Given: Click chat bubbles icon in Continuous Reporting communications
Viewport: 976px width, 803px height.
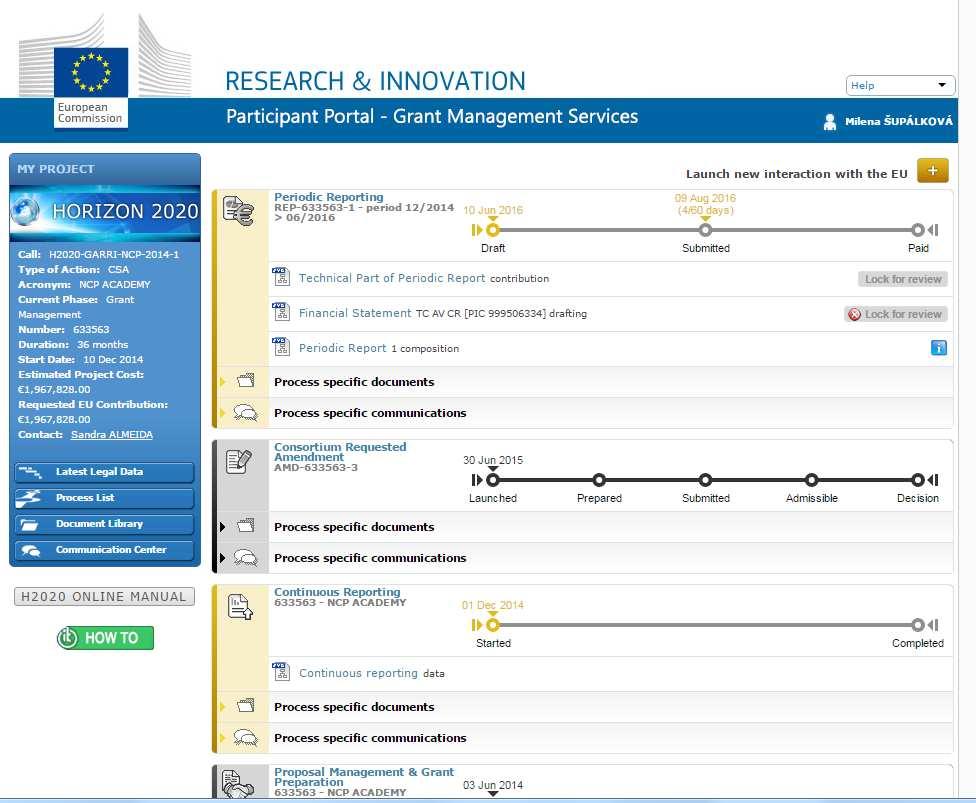Looking at the screenshot, I should [x=245, y=738].
